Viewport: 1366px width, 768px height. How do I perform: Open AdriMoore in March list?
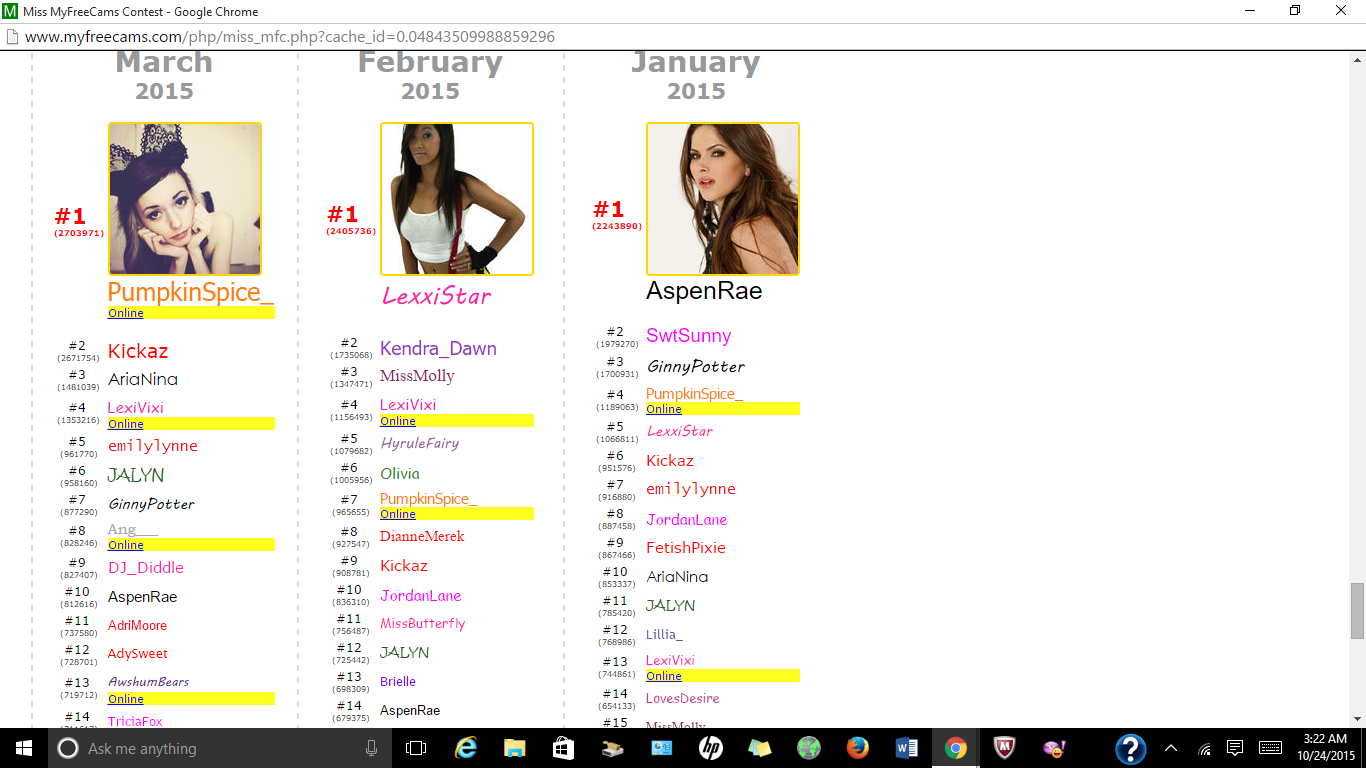[x=138, y=625]
